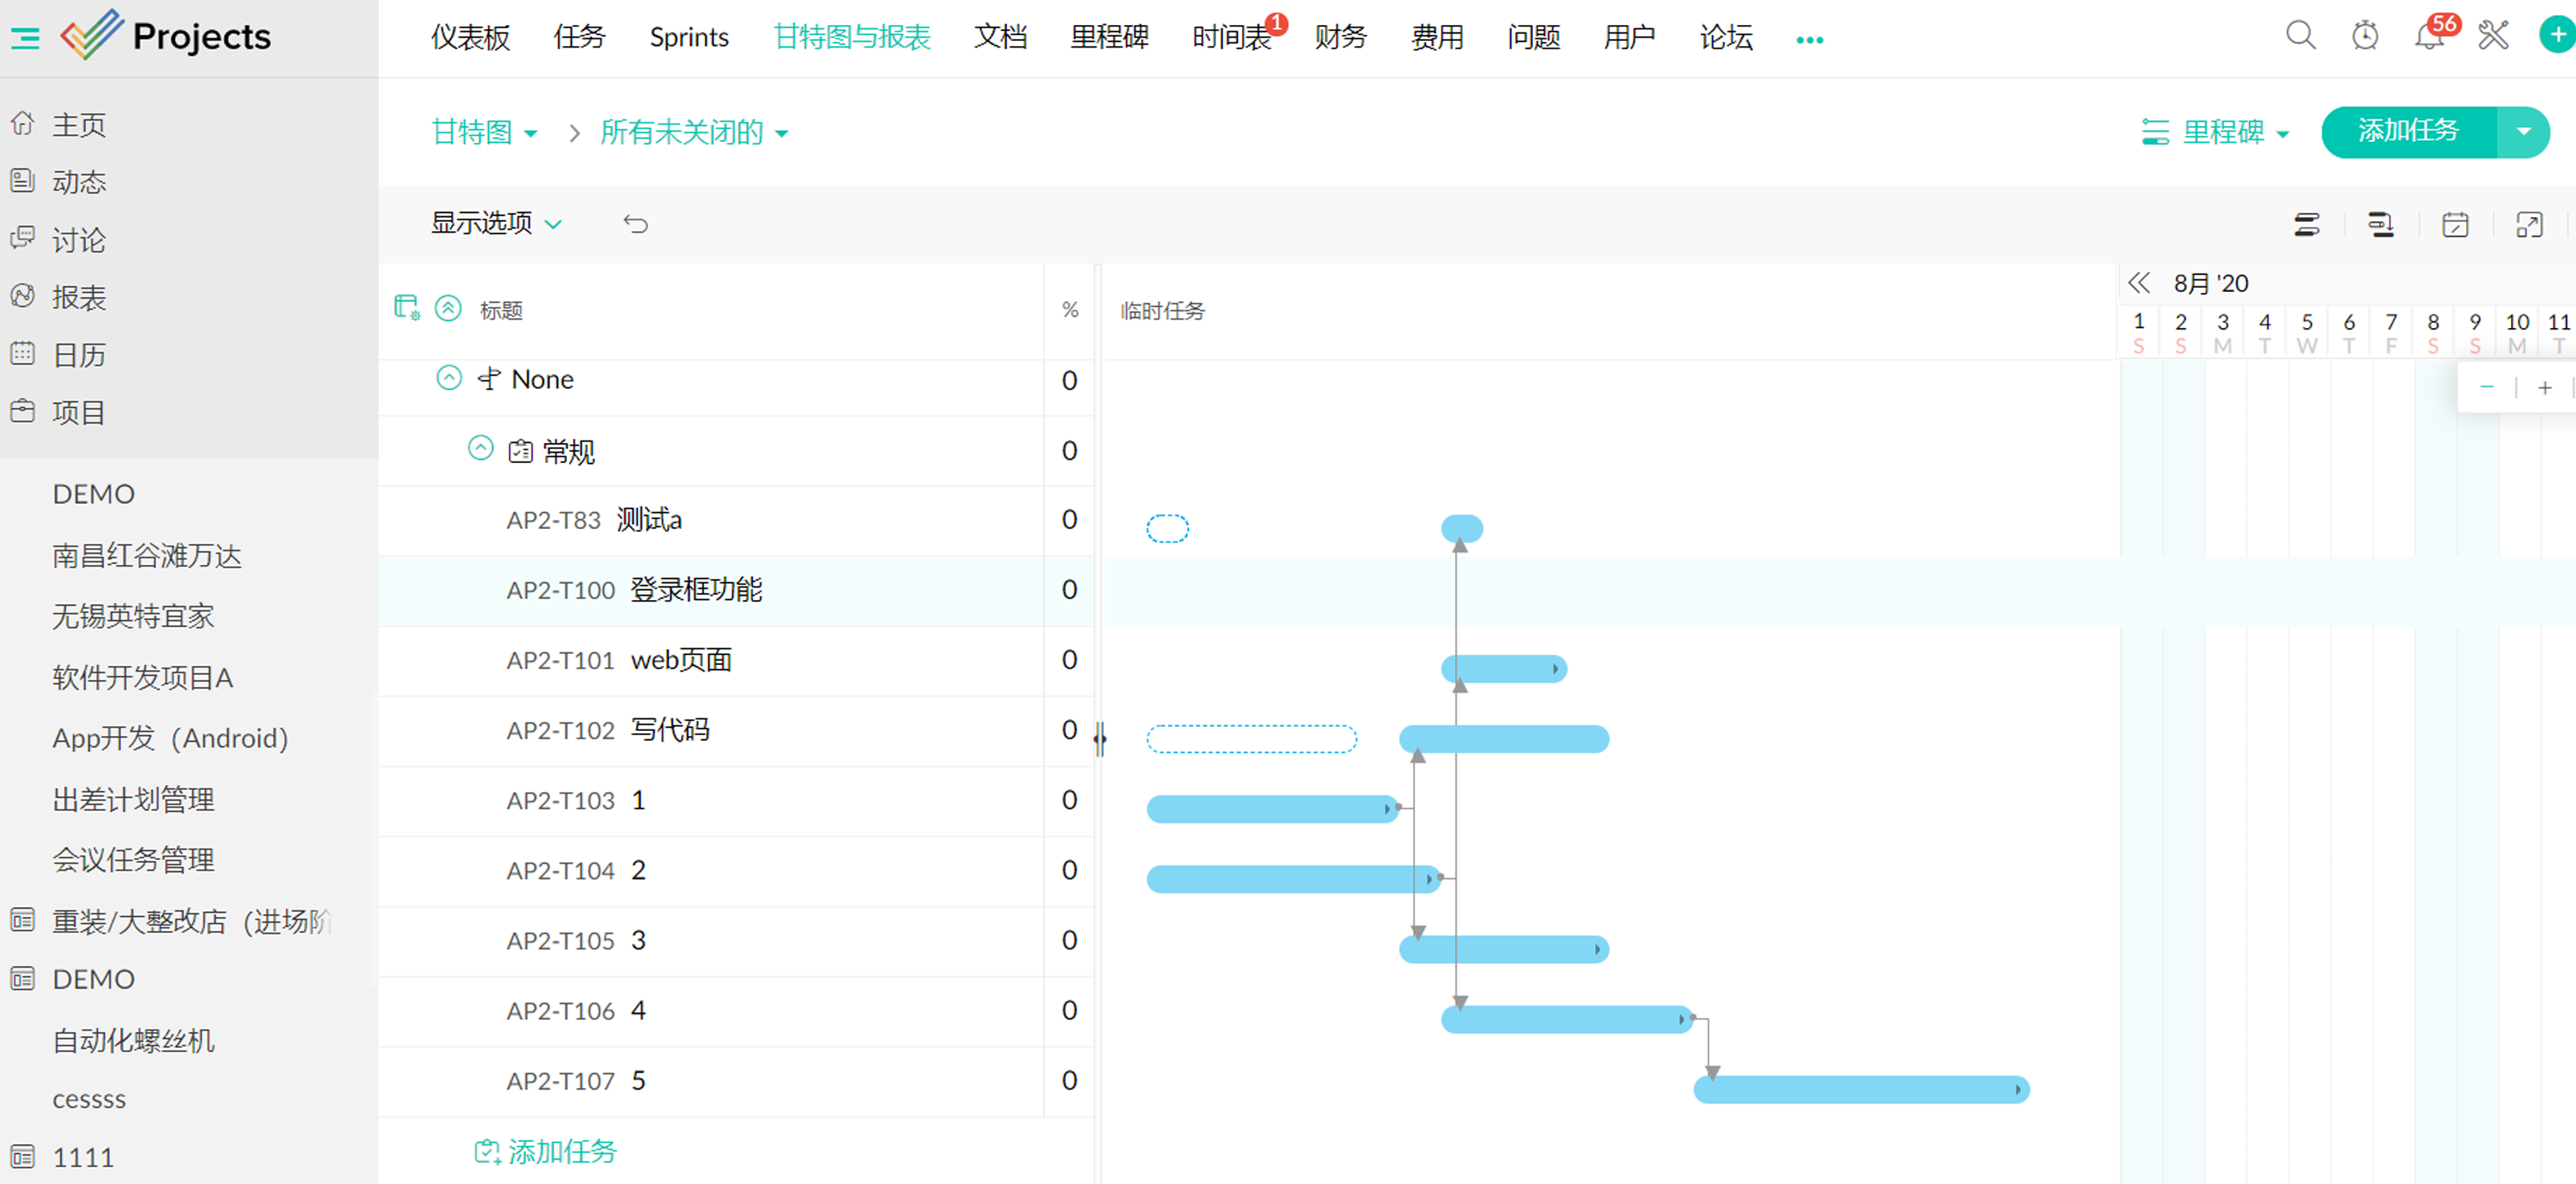The width and height of the screenshot is (2576, 1184).
Task: Click the column customization icon beside 标题
Action: click(406, 308)
